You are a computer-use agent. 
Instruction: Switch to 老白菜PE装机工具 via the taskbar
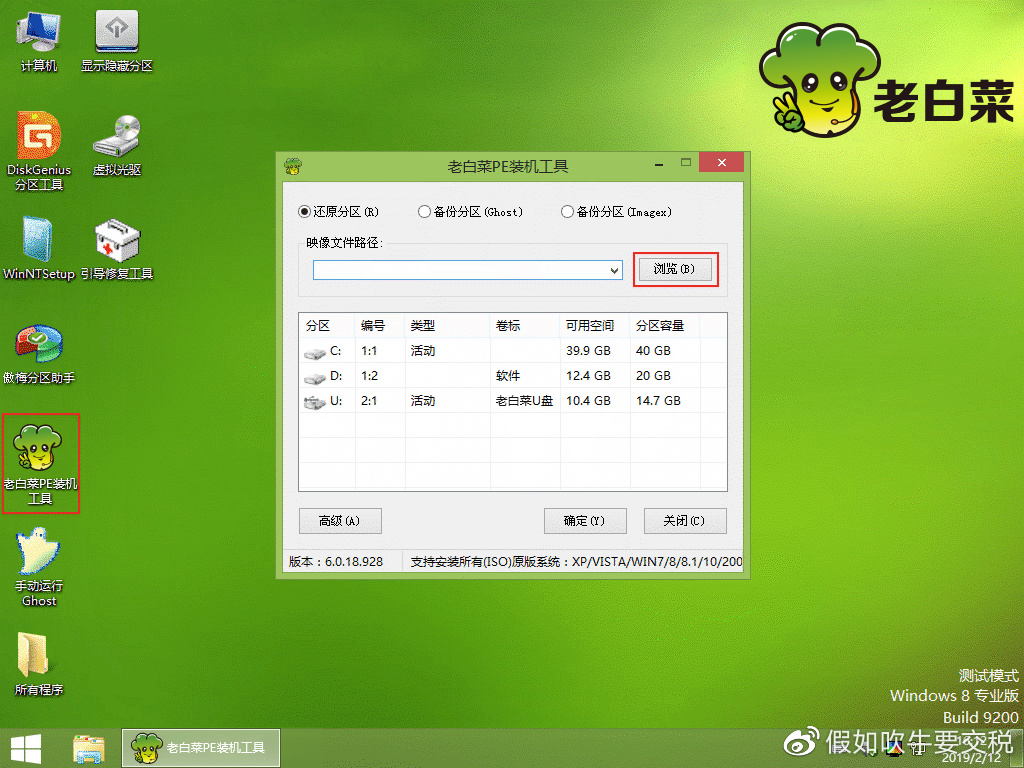pyautogui.click(x=200, y=748)
